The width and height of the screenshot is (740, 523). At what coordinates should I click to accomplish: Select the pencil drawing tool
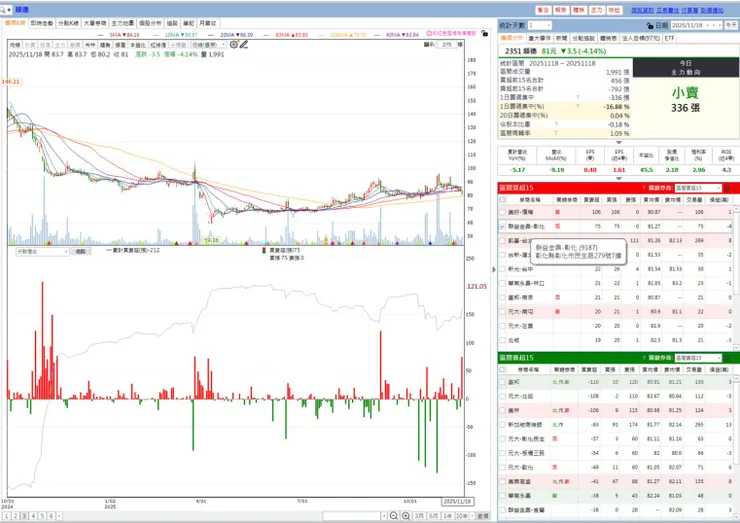click(x=244, y=44)
